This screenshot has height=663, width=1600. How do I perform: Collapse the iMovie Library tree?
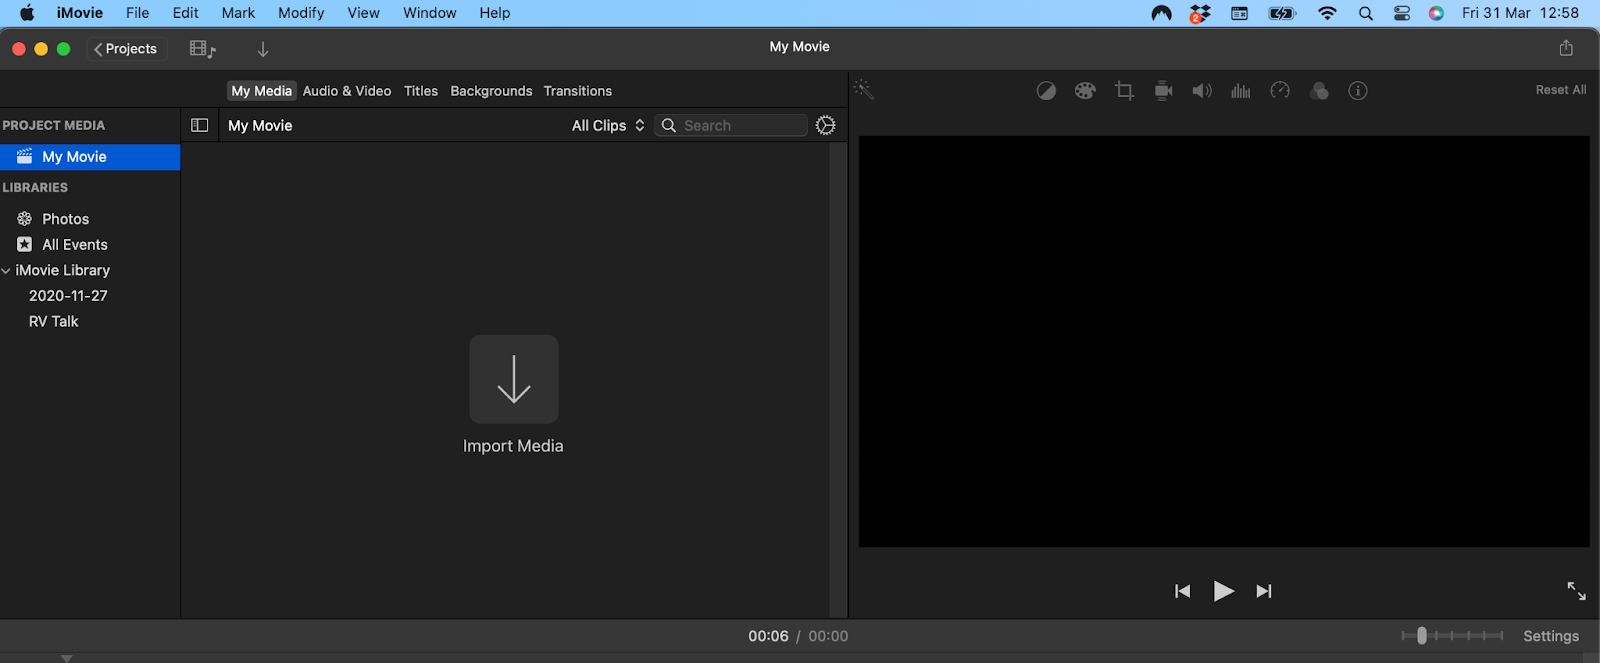(x=6, y=271)
